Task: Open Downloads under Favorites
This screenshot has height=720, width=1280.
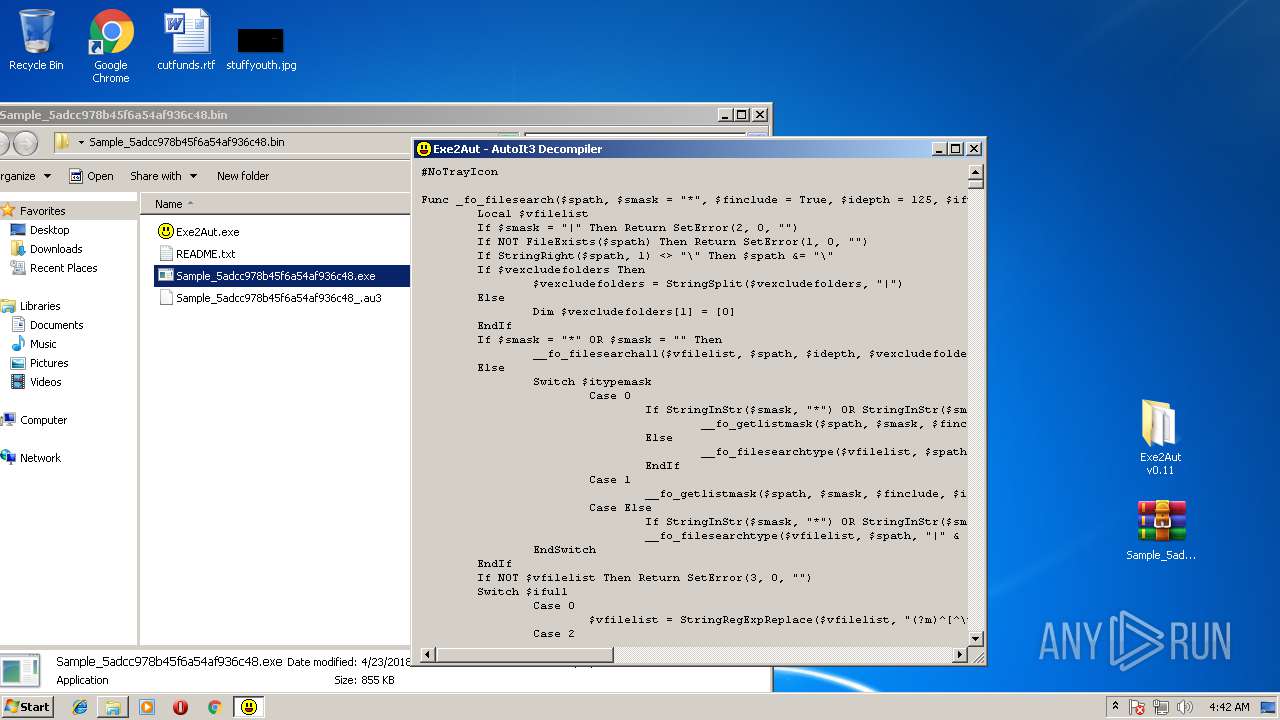Action: tap(56, 249)
